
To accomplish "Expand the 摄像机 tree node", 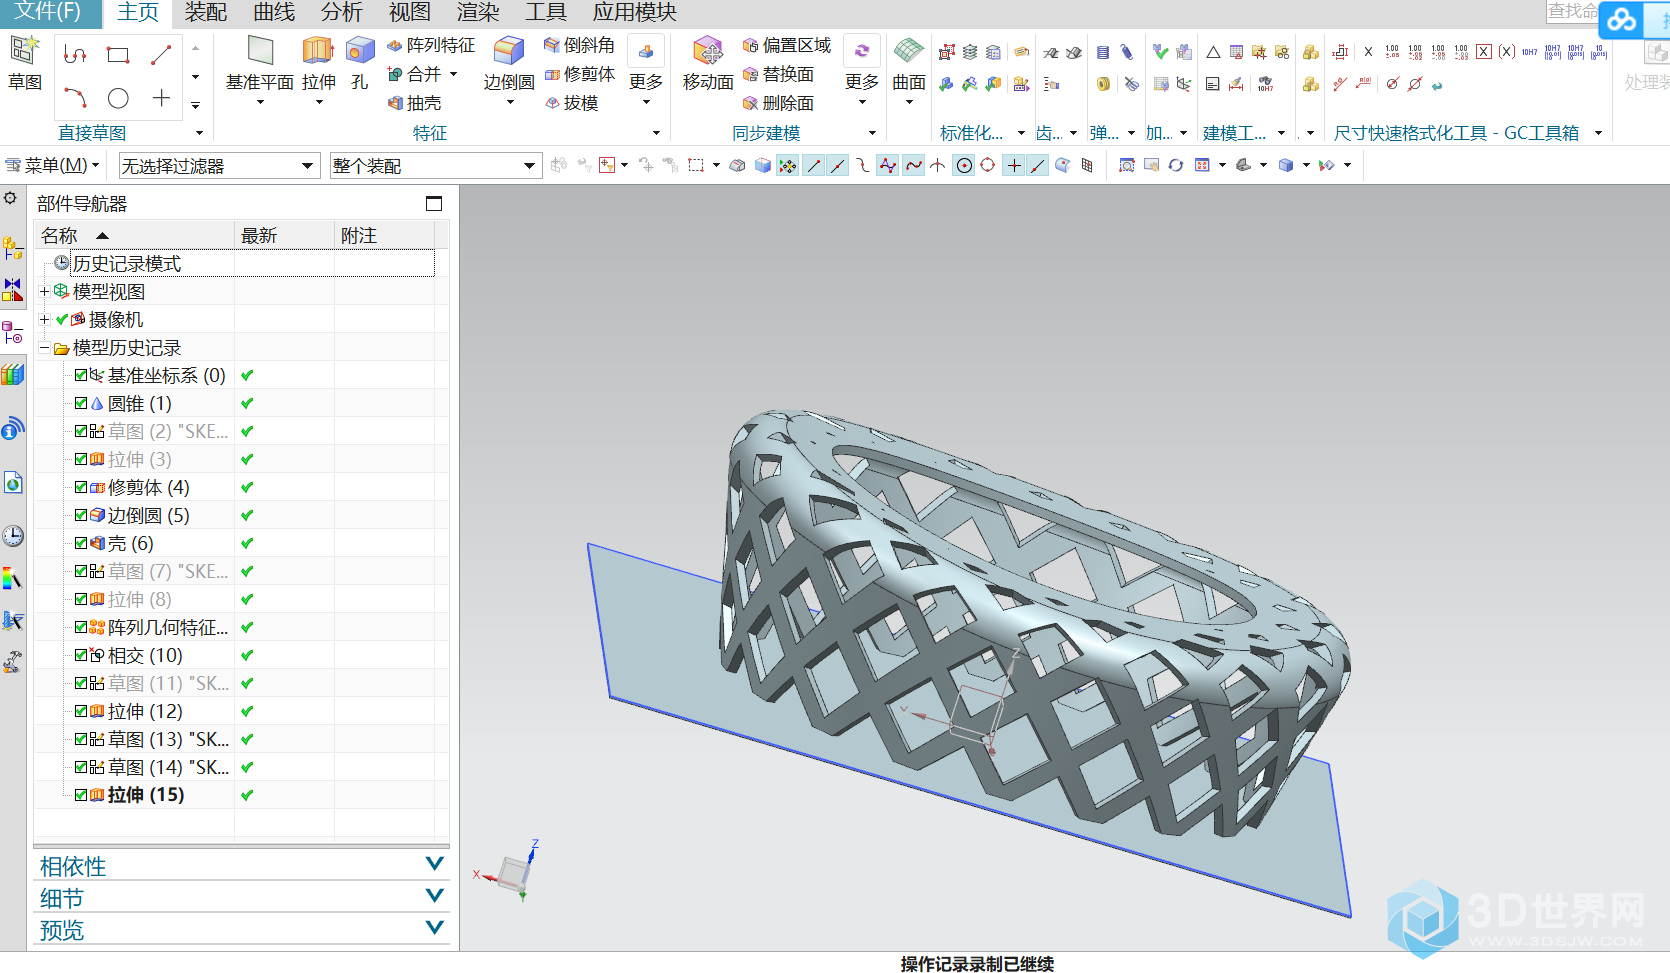I will pyautogui.click(x=44, y=319).
